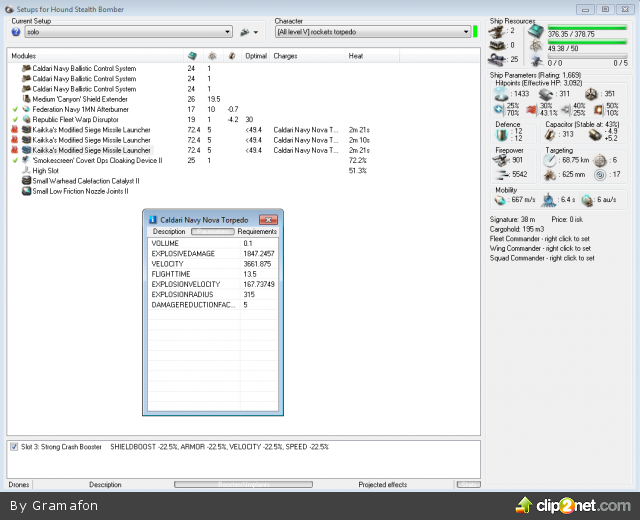Toggle the Federation Navy 1MN Afterburner checkmark
Screen dimensions: 640x520
point(14,109)
